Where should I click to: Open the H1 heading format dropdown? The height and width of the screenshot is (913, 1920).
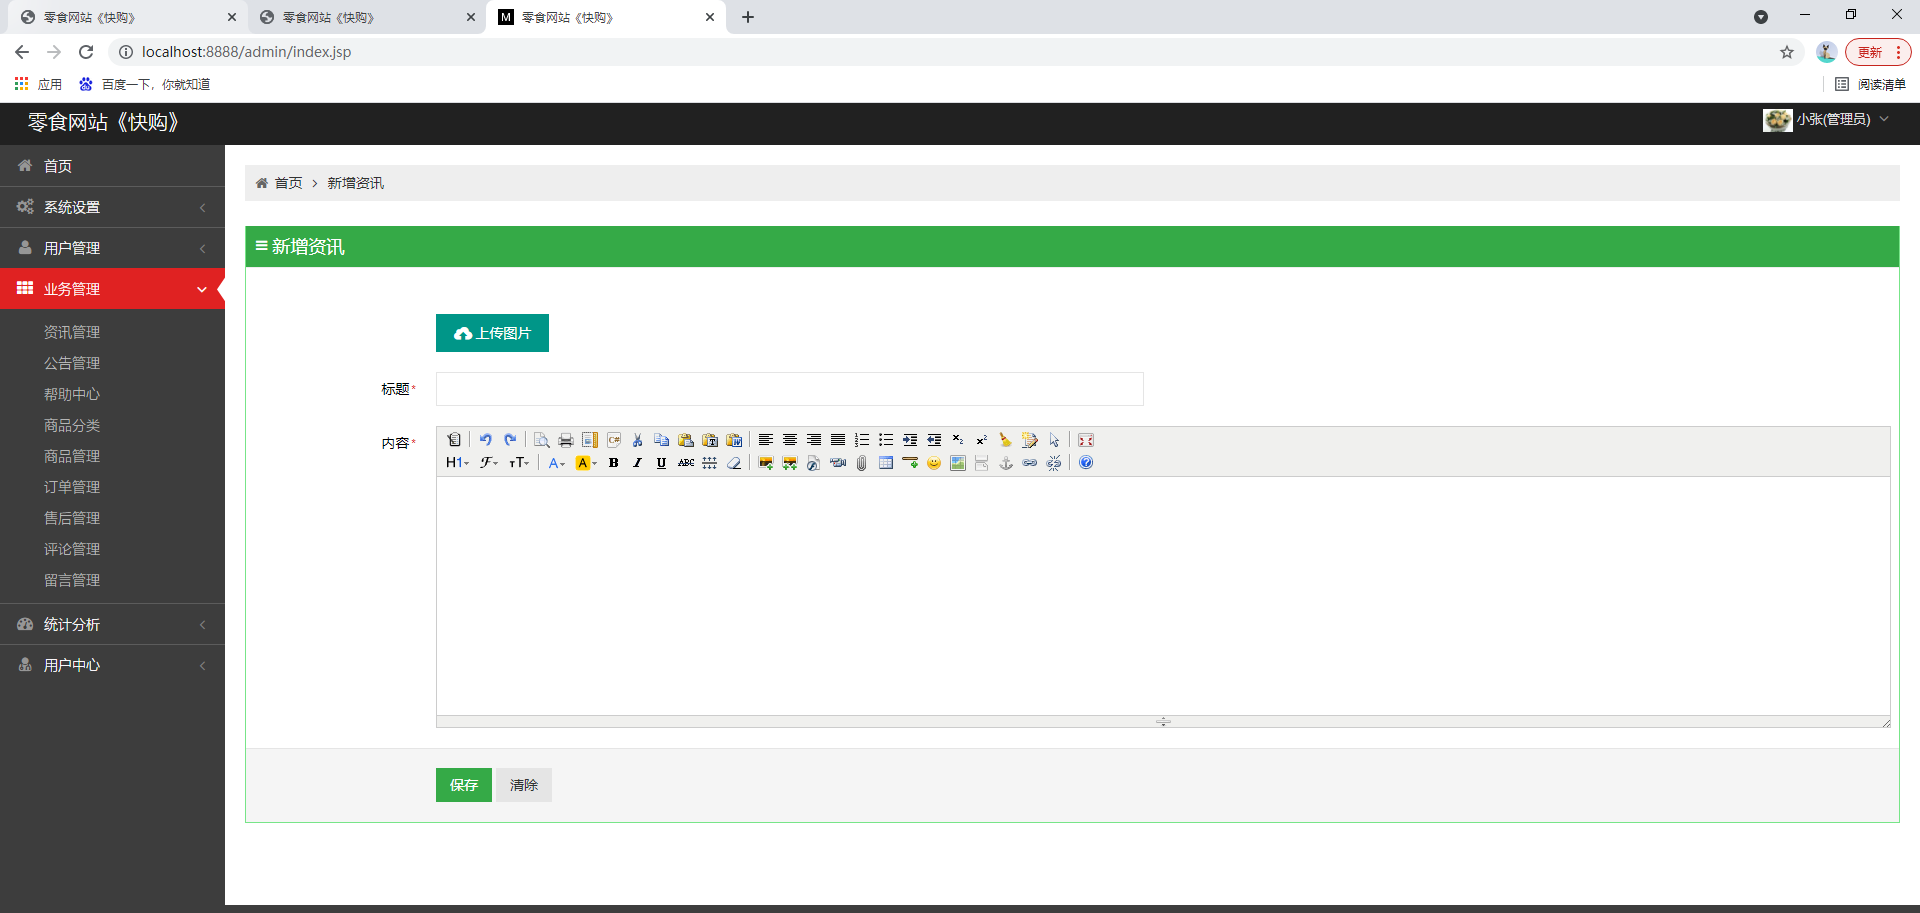tap(457, 463)
